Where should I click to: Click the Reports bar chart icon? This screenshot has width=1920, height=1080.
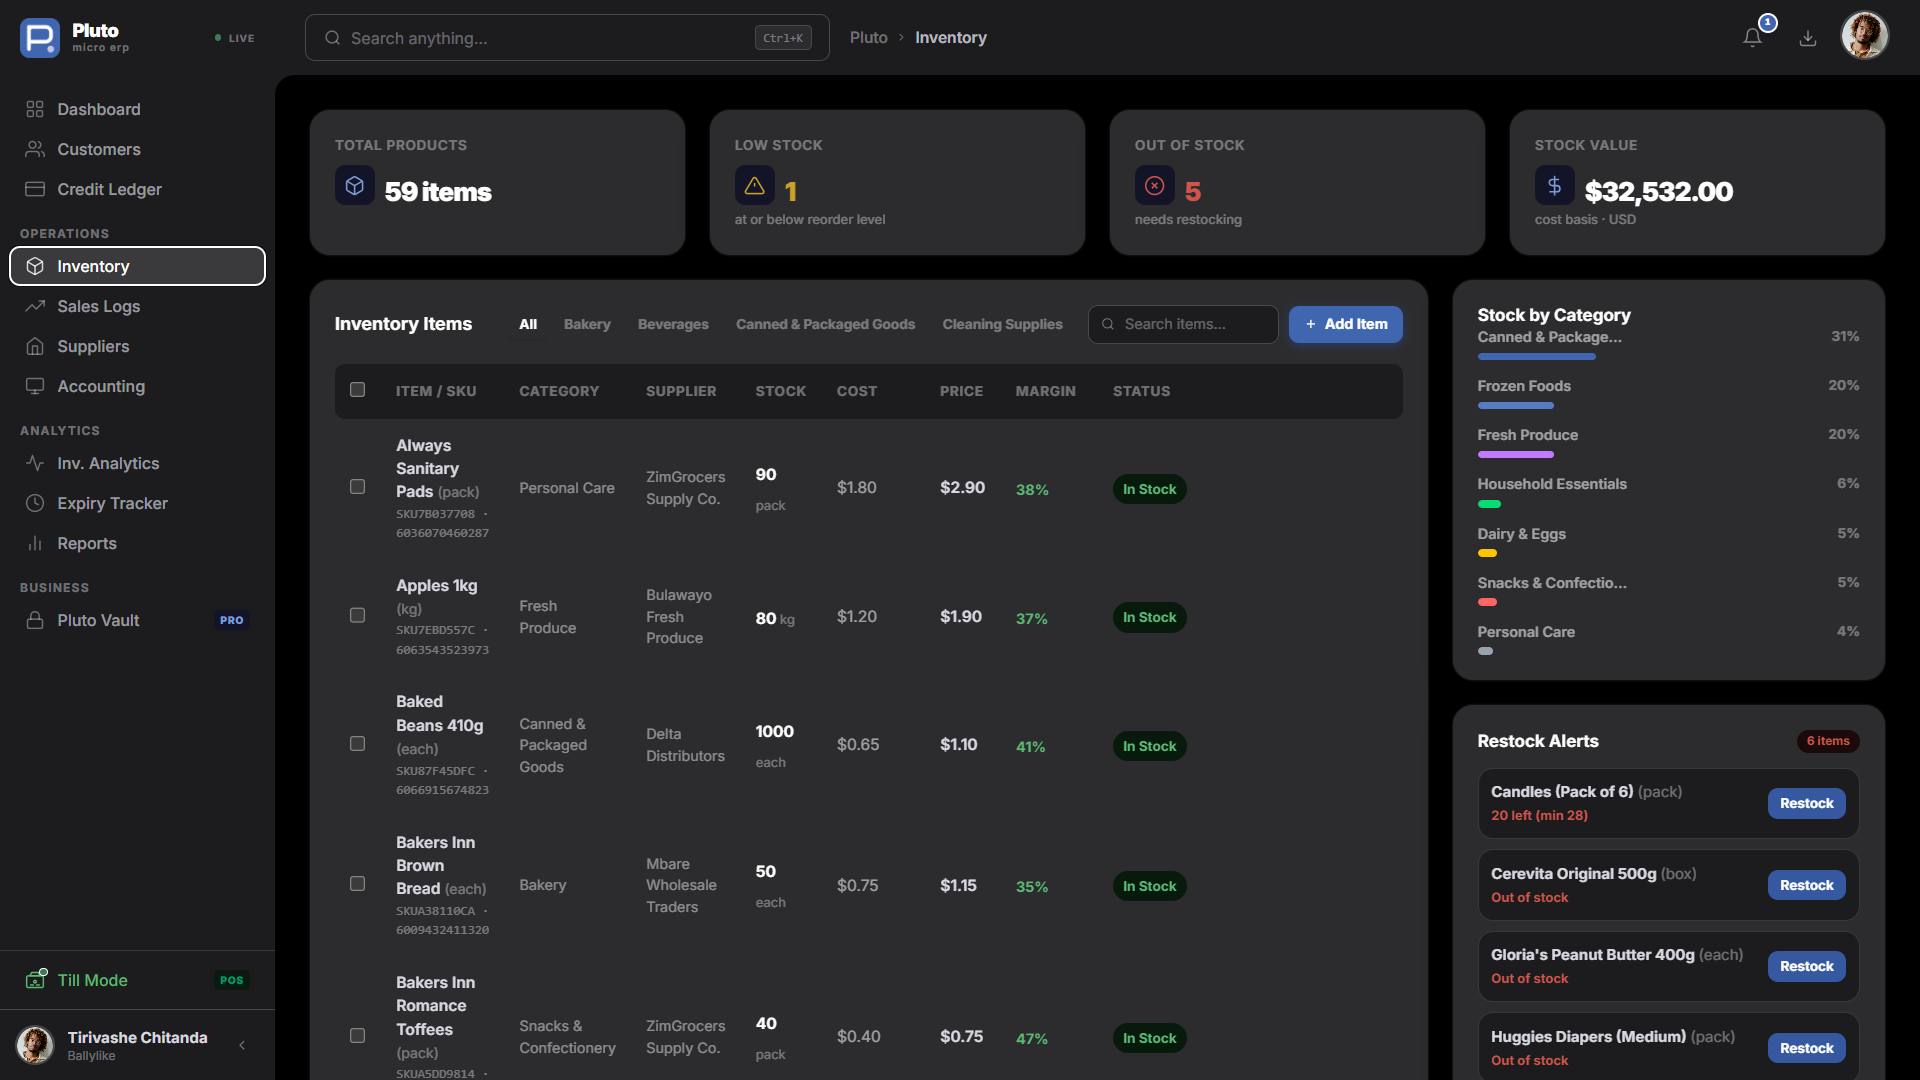[35, 543]
